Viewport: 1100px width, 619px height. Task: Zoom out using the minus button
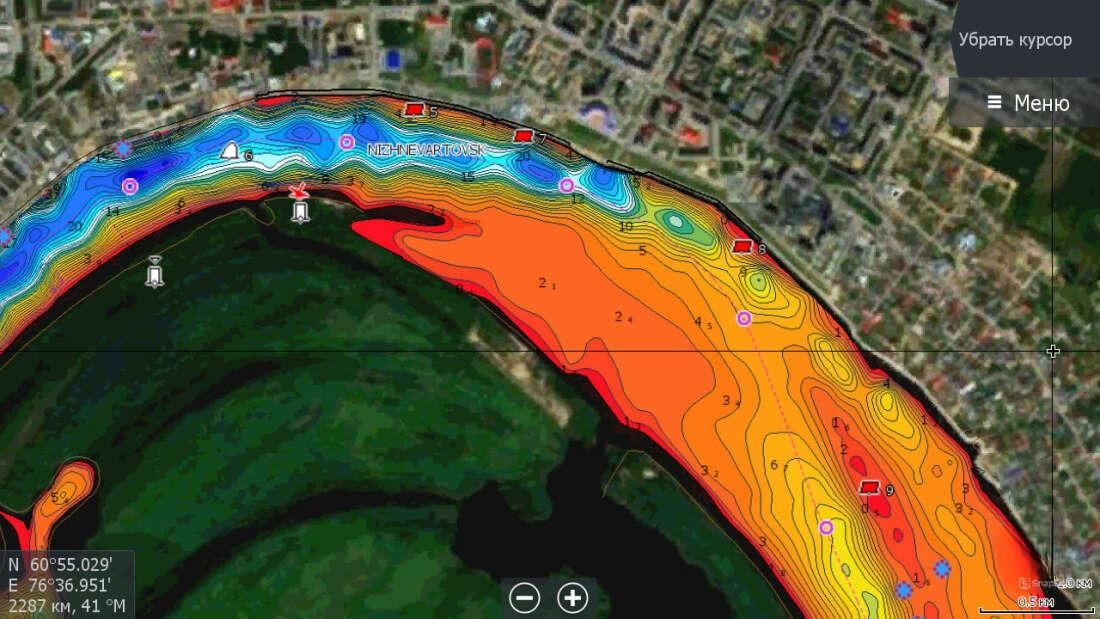pyautogui.click(x=524, y=598)
